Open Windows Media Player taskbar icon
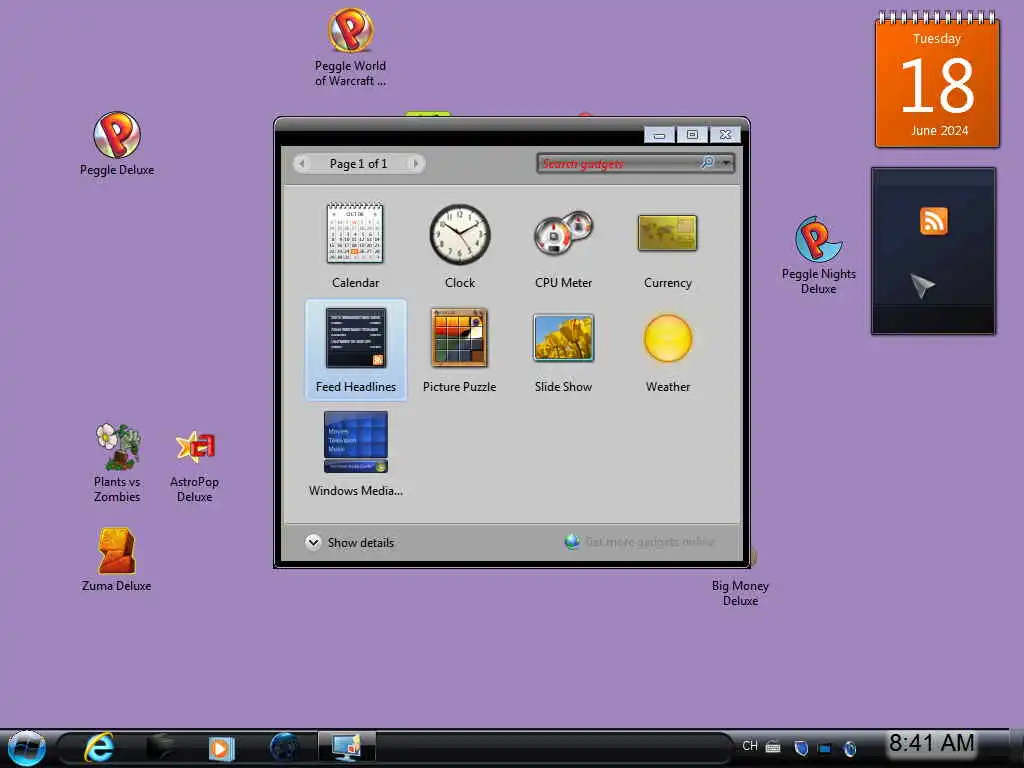This screenshot has height=768, width=1024. click(221, 748)
